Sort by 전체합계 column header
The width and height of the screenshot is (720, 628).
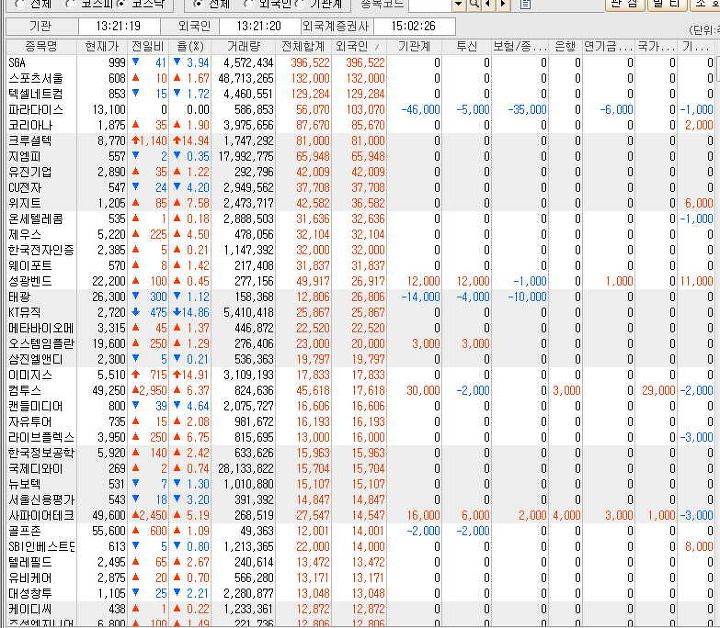[x=304, y=46]
